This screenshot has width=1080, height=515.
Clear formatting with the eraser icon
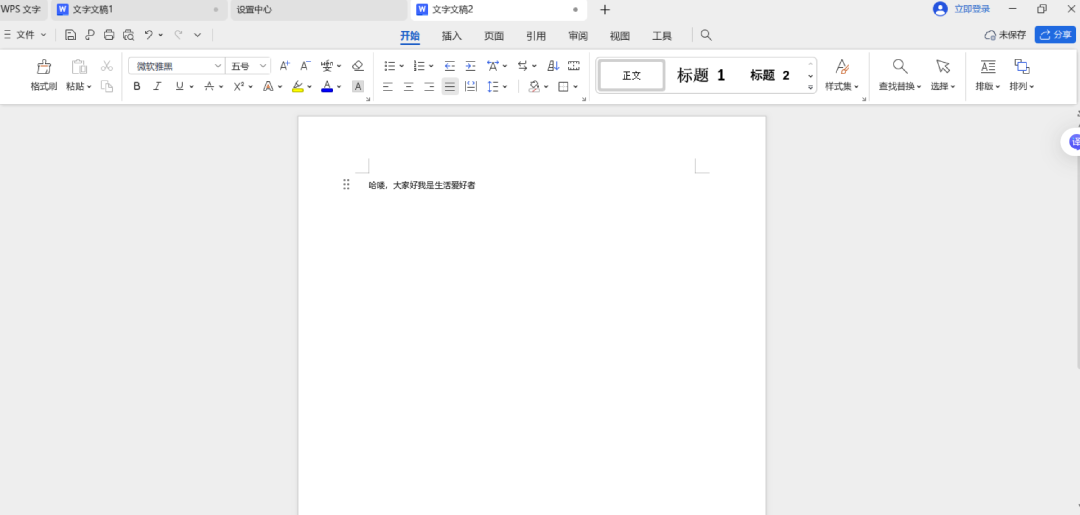coord(357,66)
